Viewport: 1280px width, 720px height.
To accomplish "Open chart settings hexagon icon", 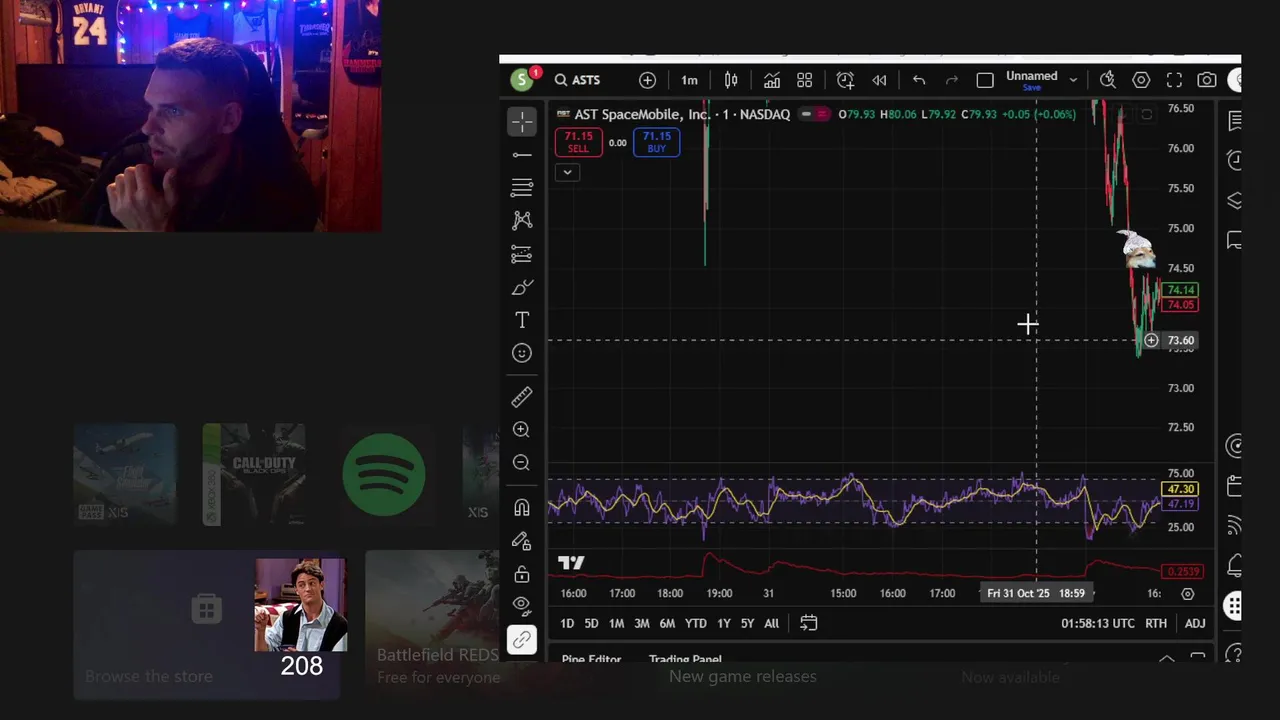I will pos(1141,80).
